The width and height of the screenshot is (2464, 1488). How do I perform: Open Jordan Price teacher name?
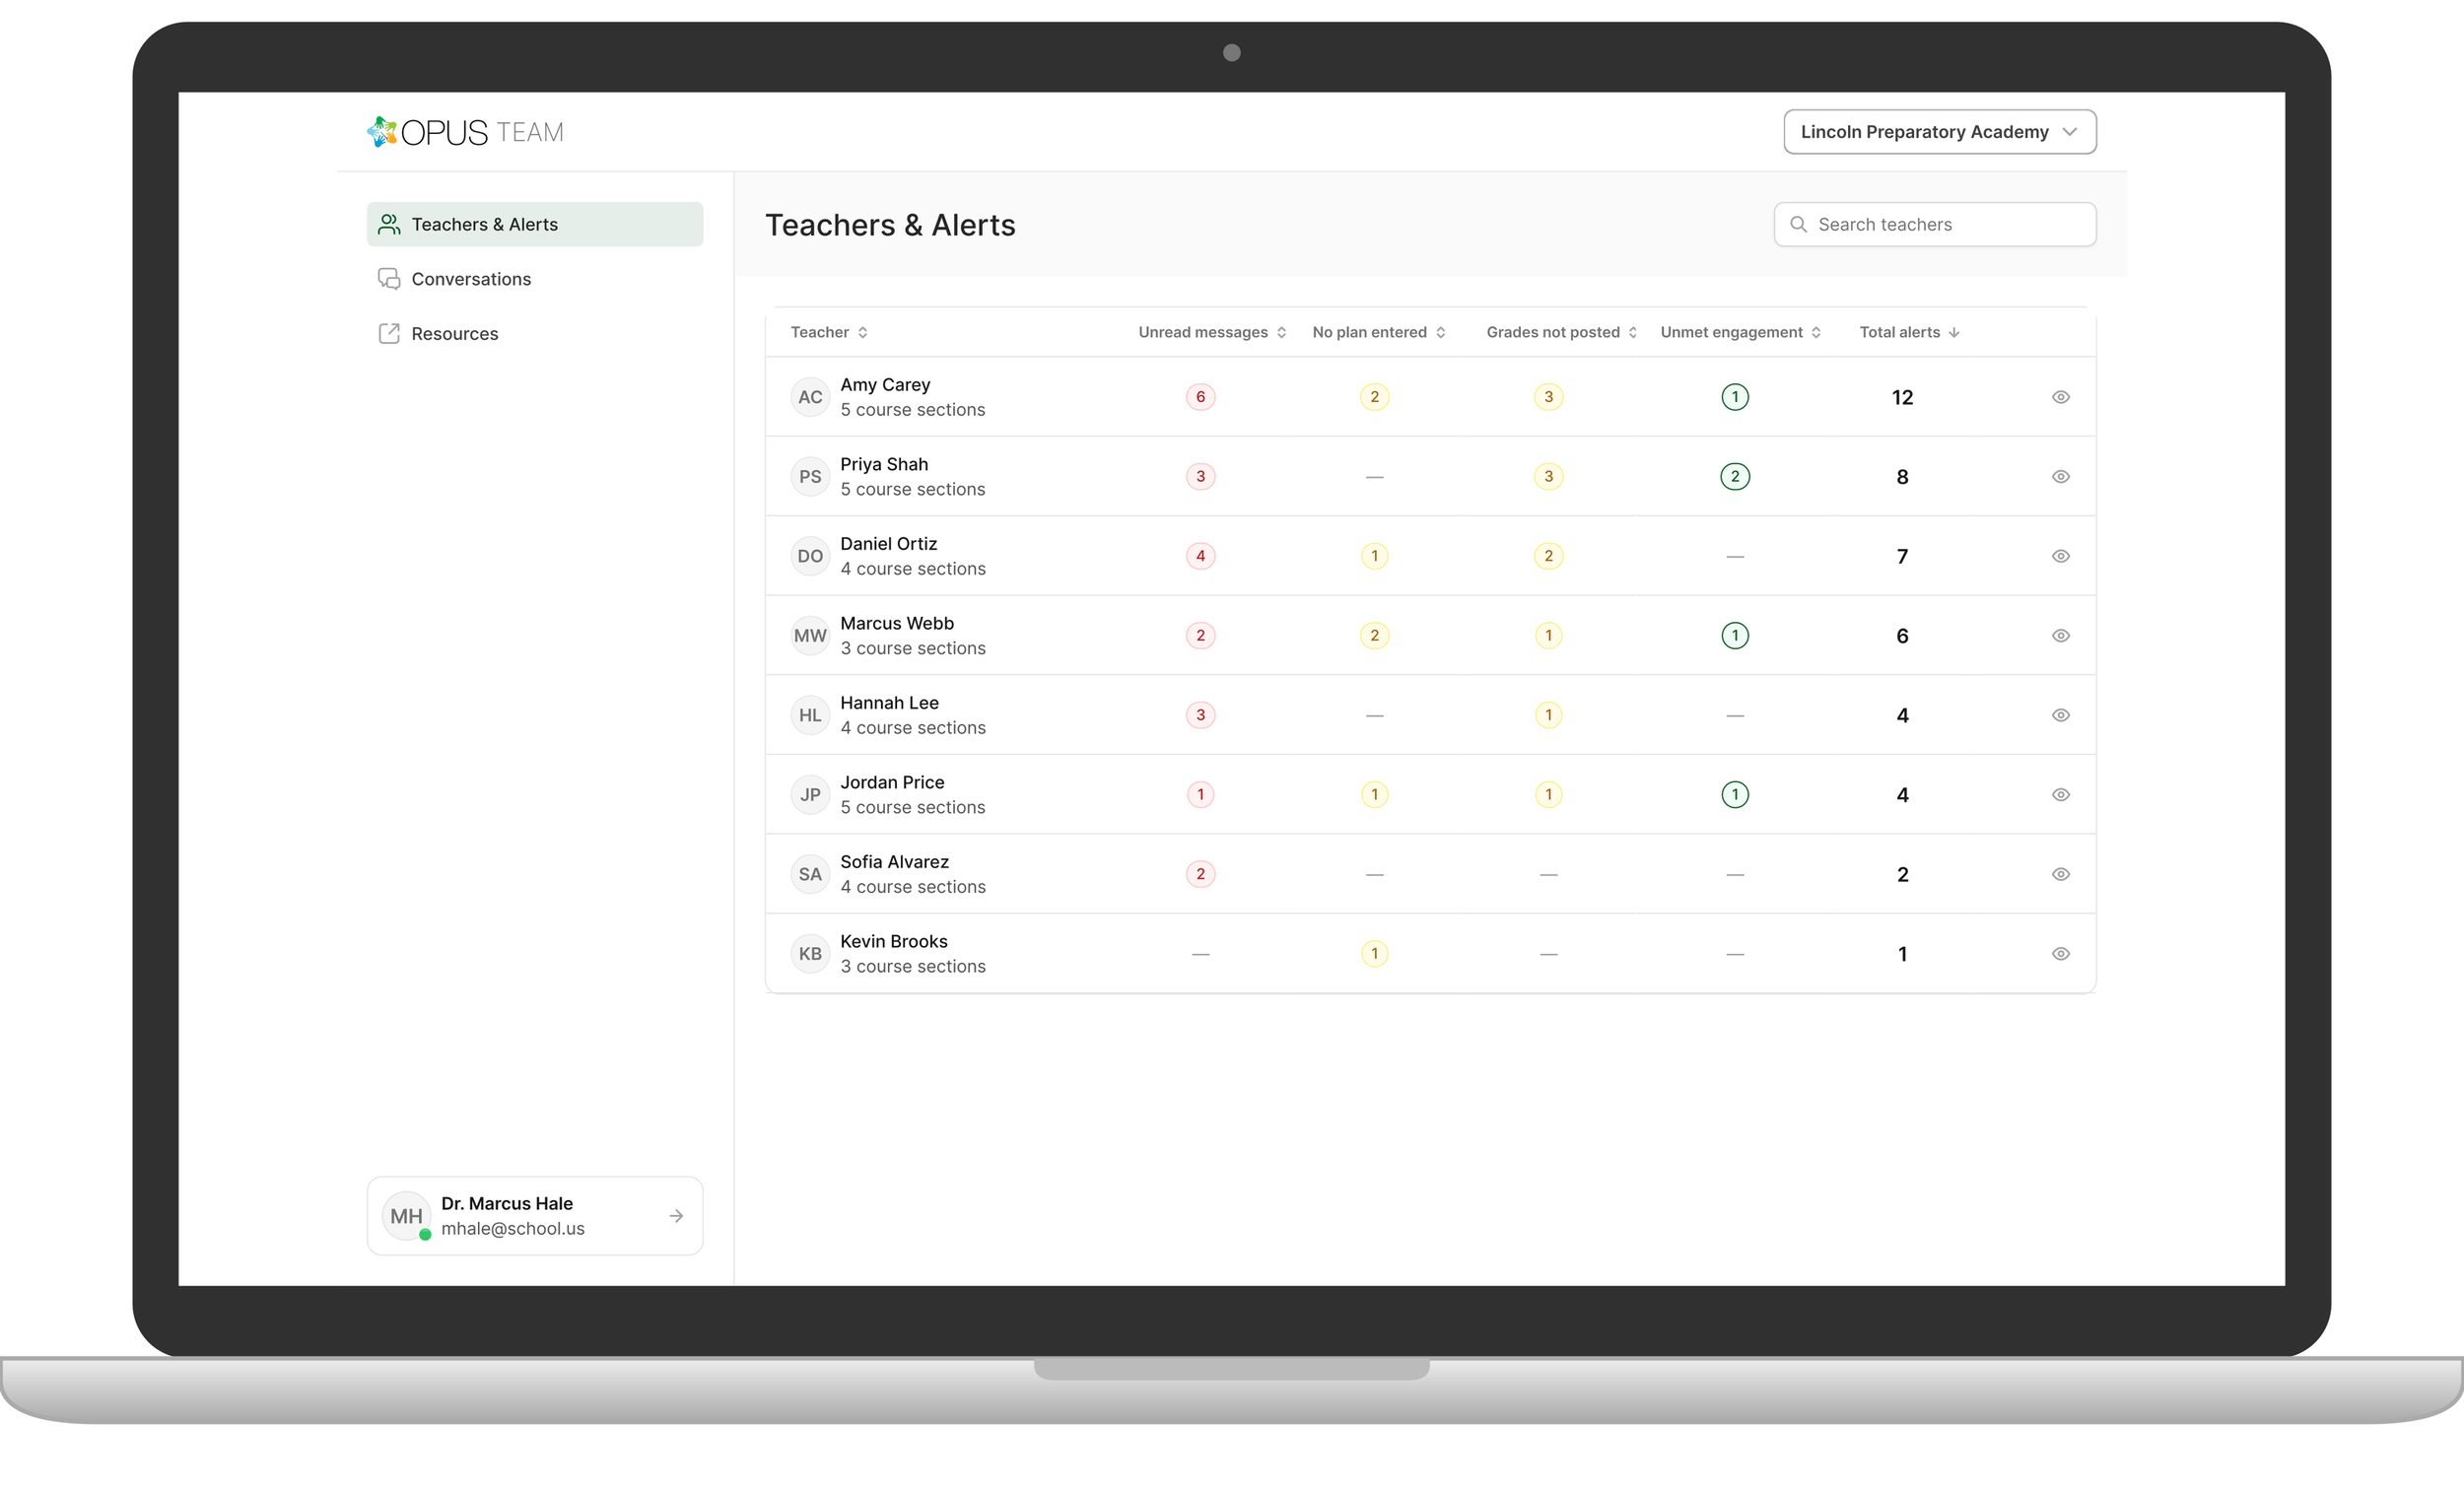[892, 782]
